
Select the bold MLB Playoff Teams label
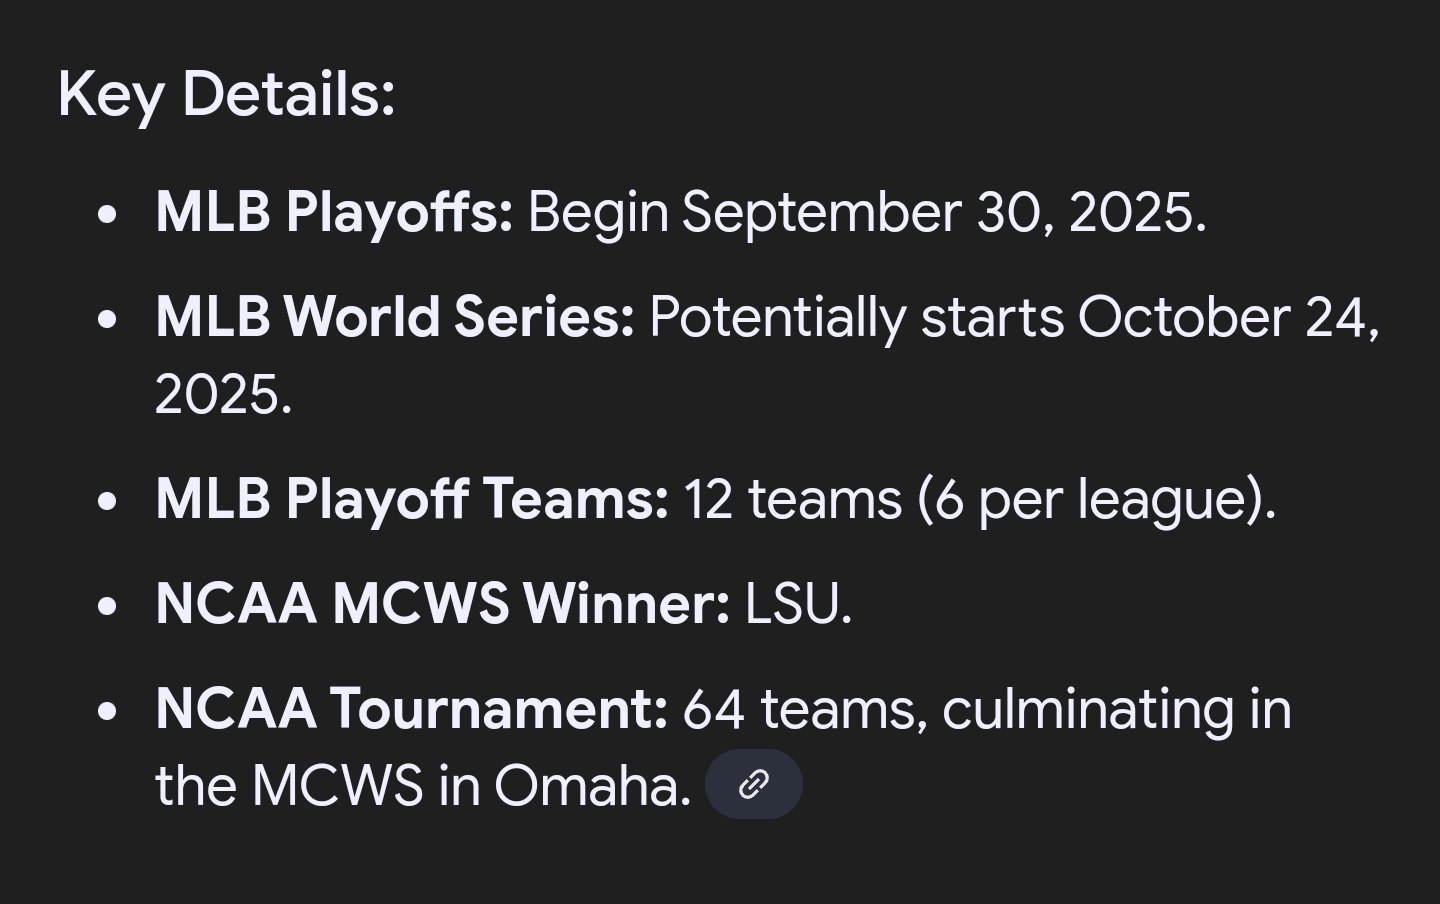click(x=412, y=499)
